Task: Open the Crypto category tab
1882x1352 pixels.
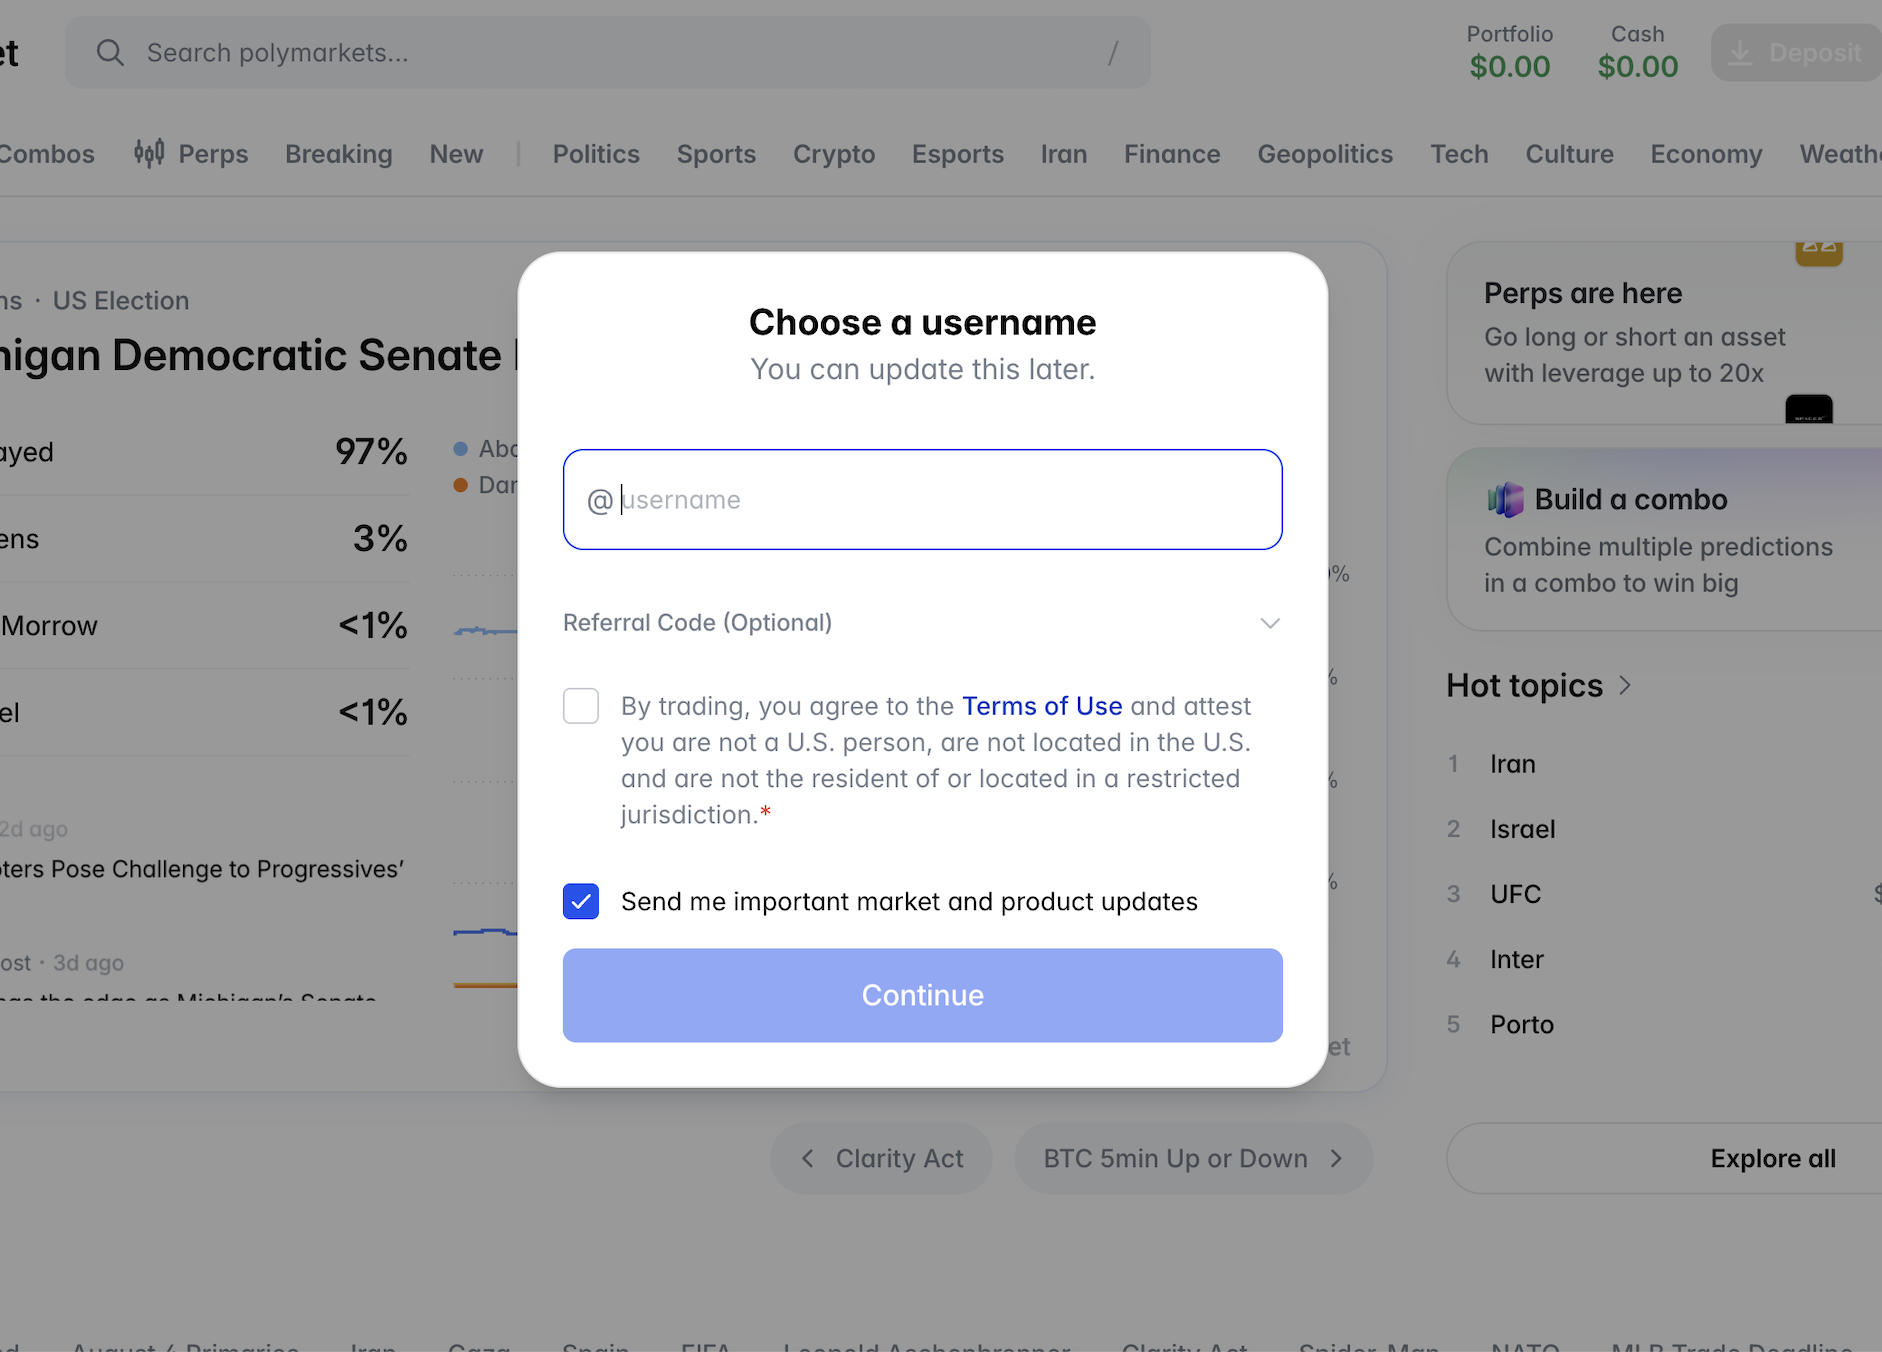Action: [834, 154]
